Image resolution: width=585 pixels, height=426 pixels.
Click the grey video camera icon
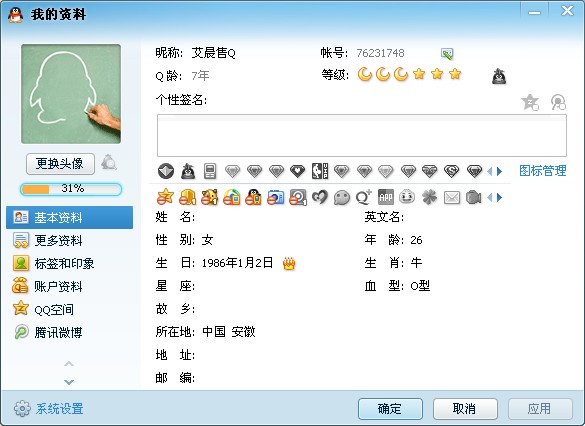(x=473, y=197)
